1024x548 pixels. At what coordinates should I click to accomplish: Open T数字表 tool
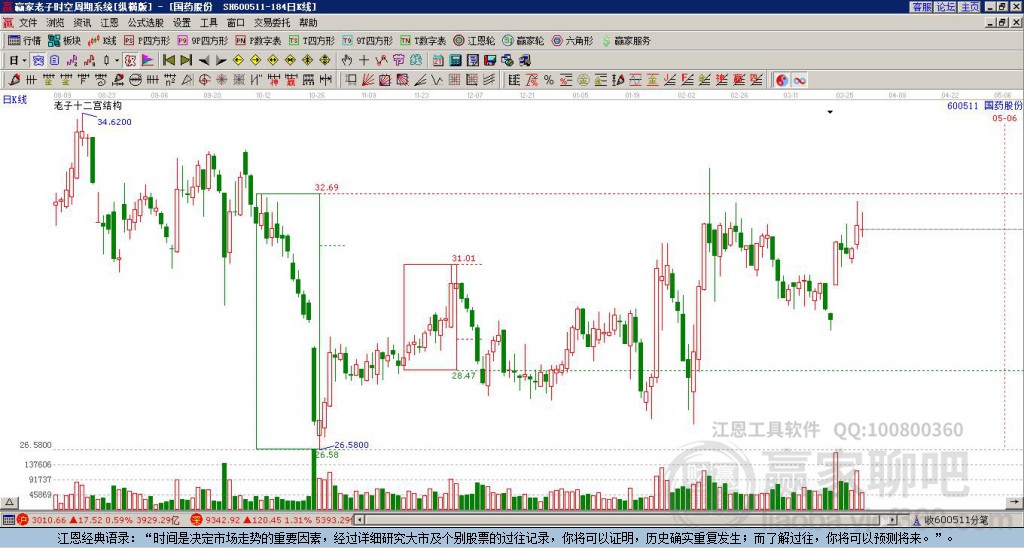coord(423,40)
